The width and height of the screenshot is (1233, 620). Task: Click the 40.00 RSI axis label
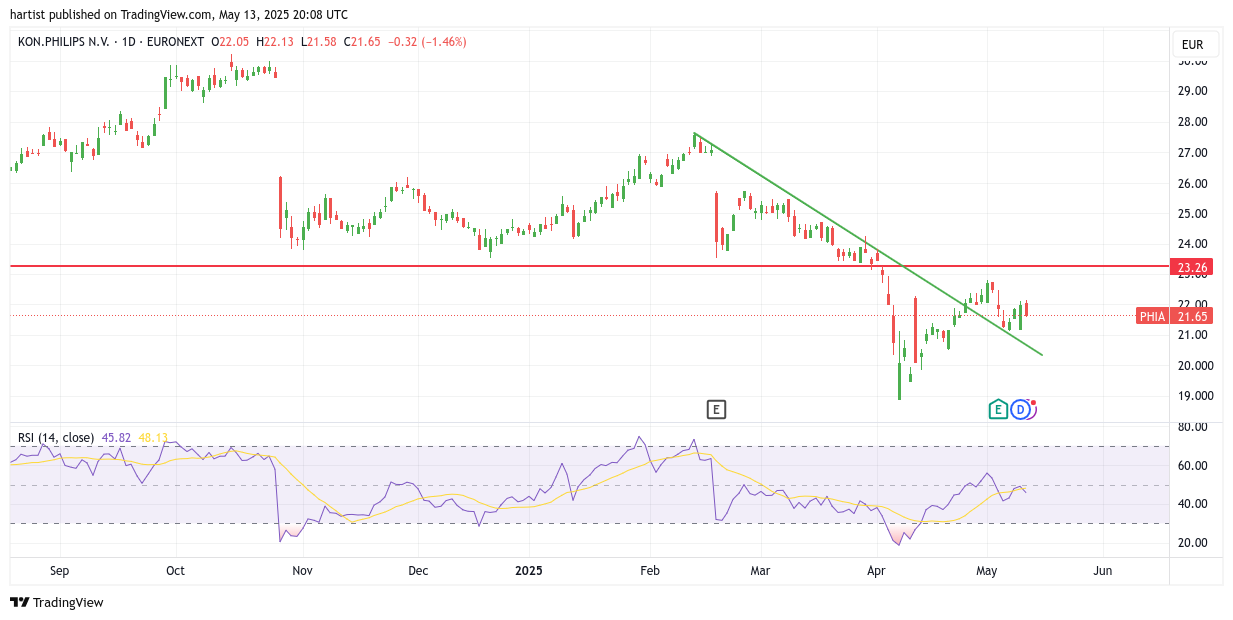point(1192,504)
